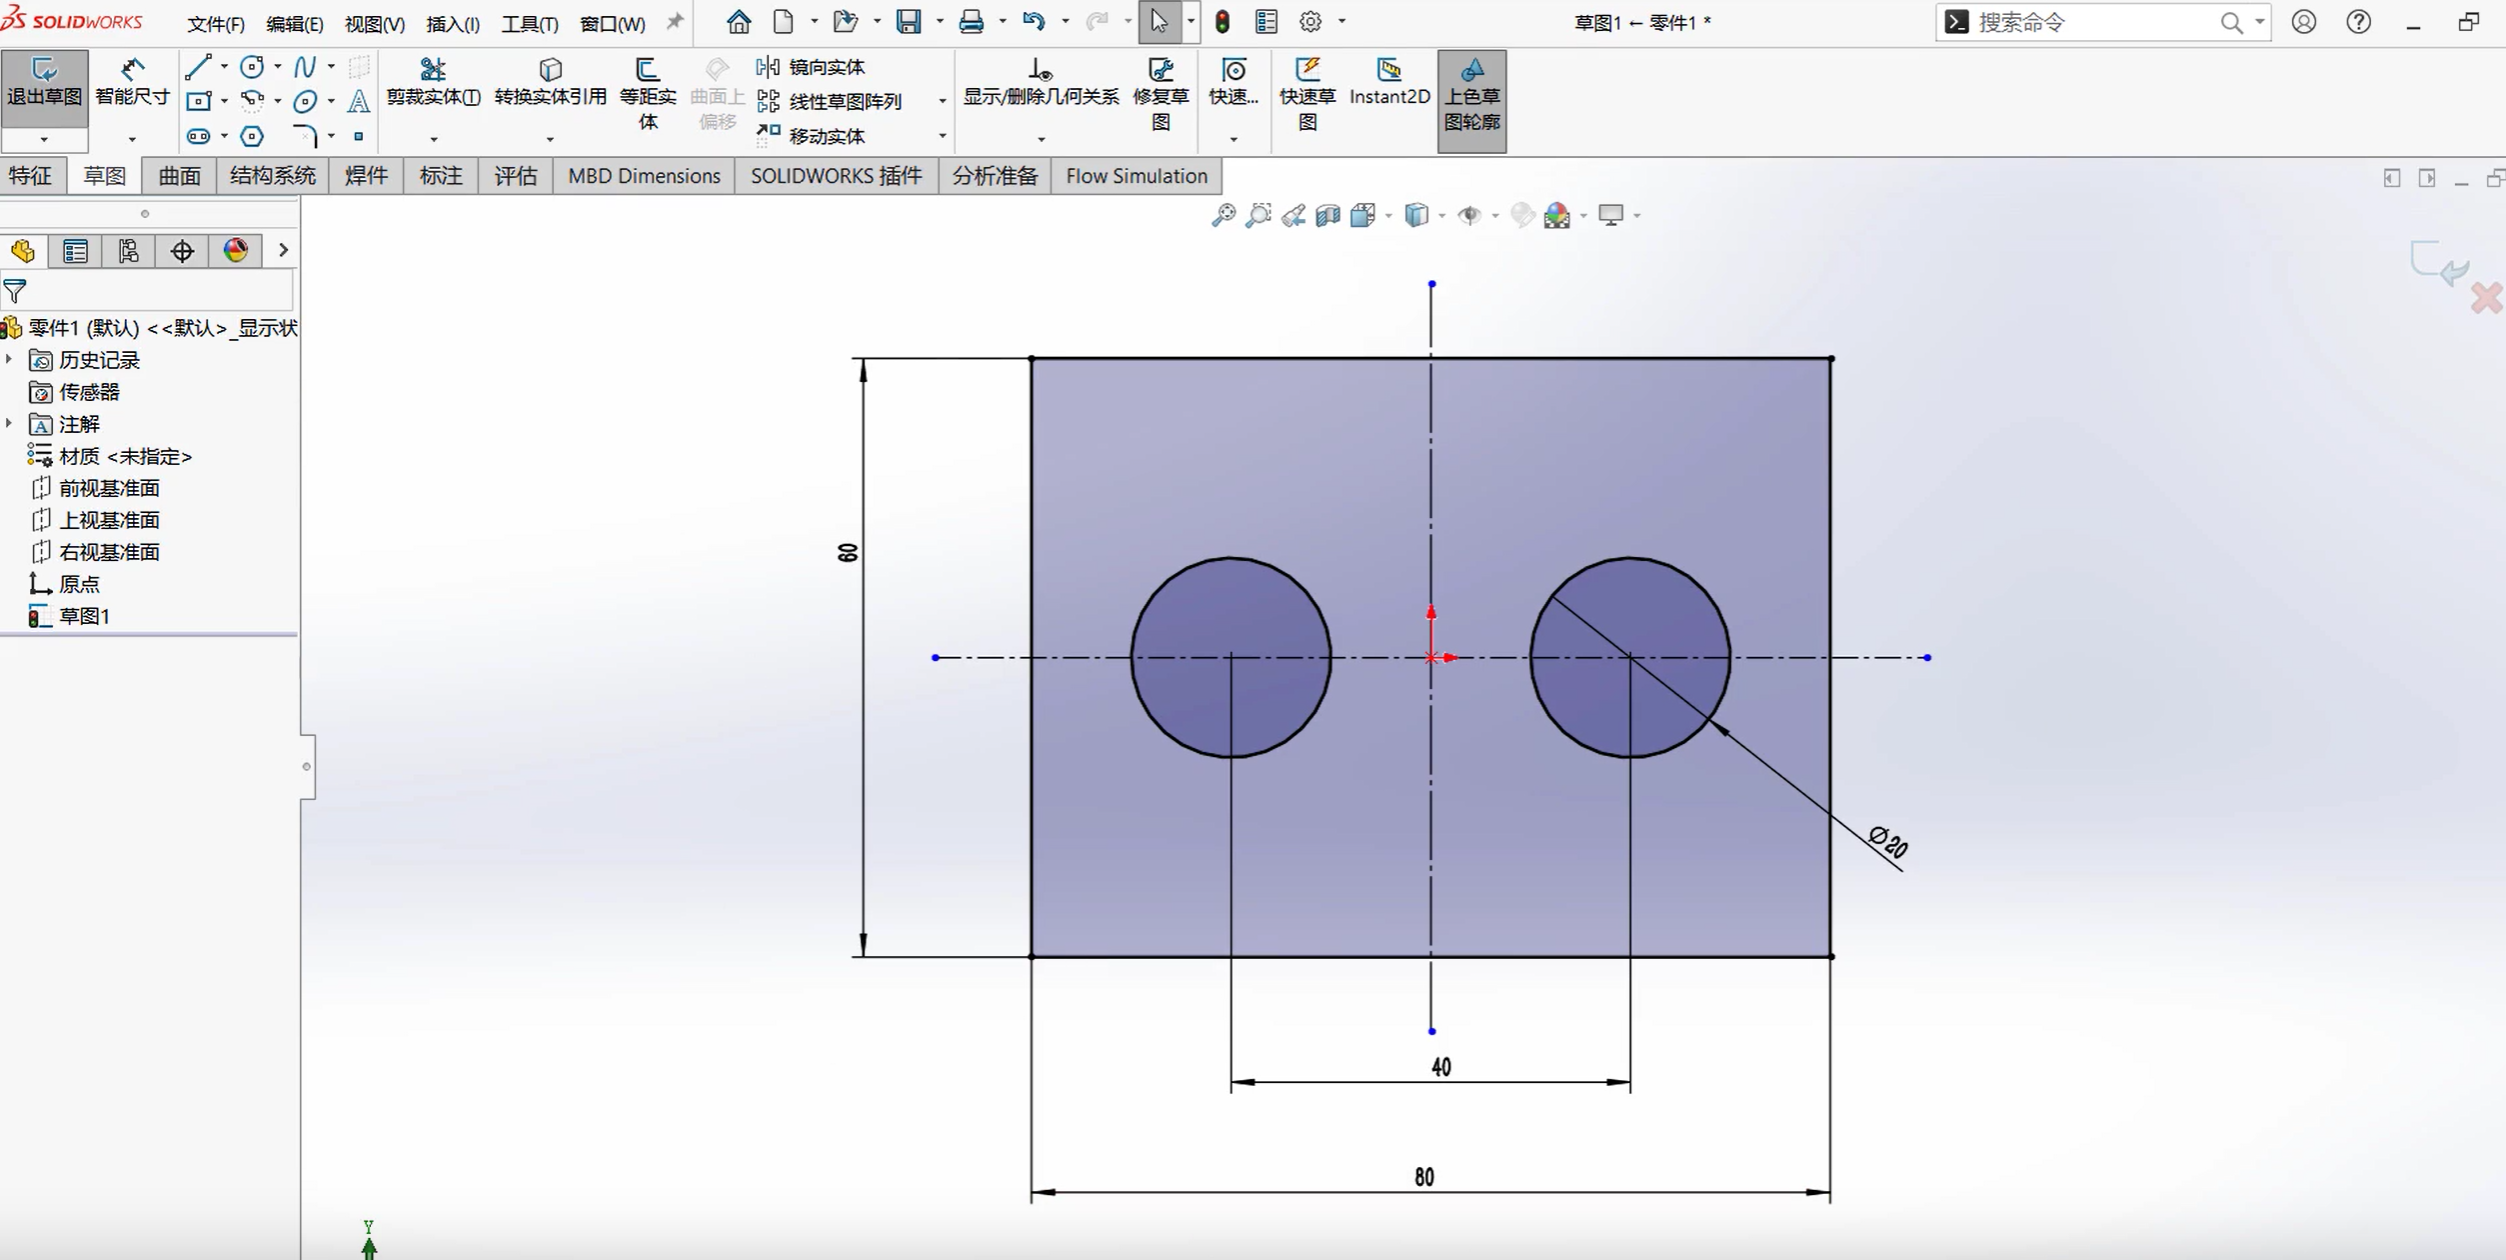Toggle Instant2D mode
The image size is (2506, 1260).
(x=1389, y=80)
